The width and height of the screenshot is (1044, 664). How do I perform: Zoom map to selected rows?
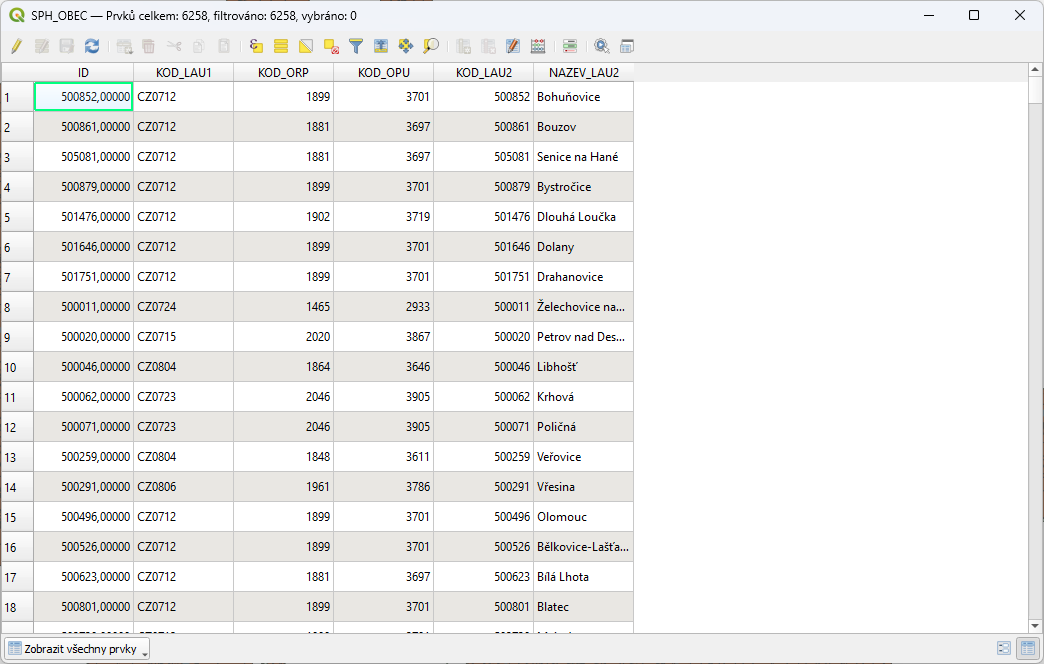[x=431, y=46]
